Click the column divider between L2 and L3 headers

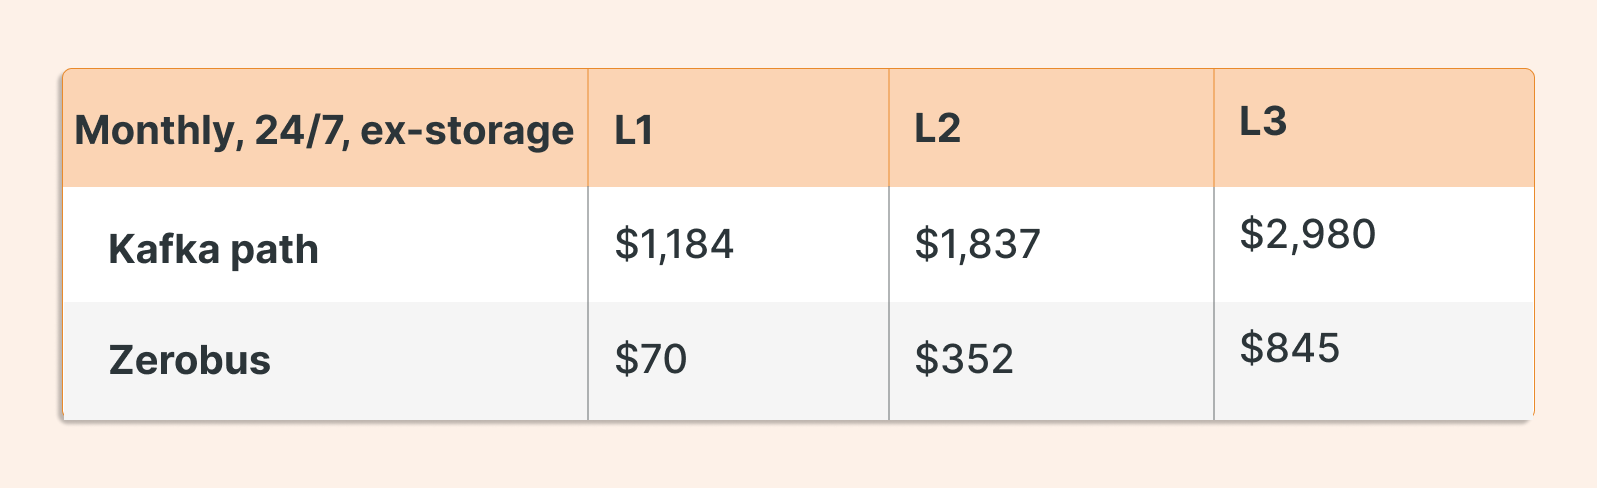(1214, 128)
